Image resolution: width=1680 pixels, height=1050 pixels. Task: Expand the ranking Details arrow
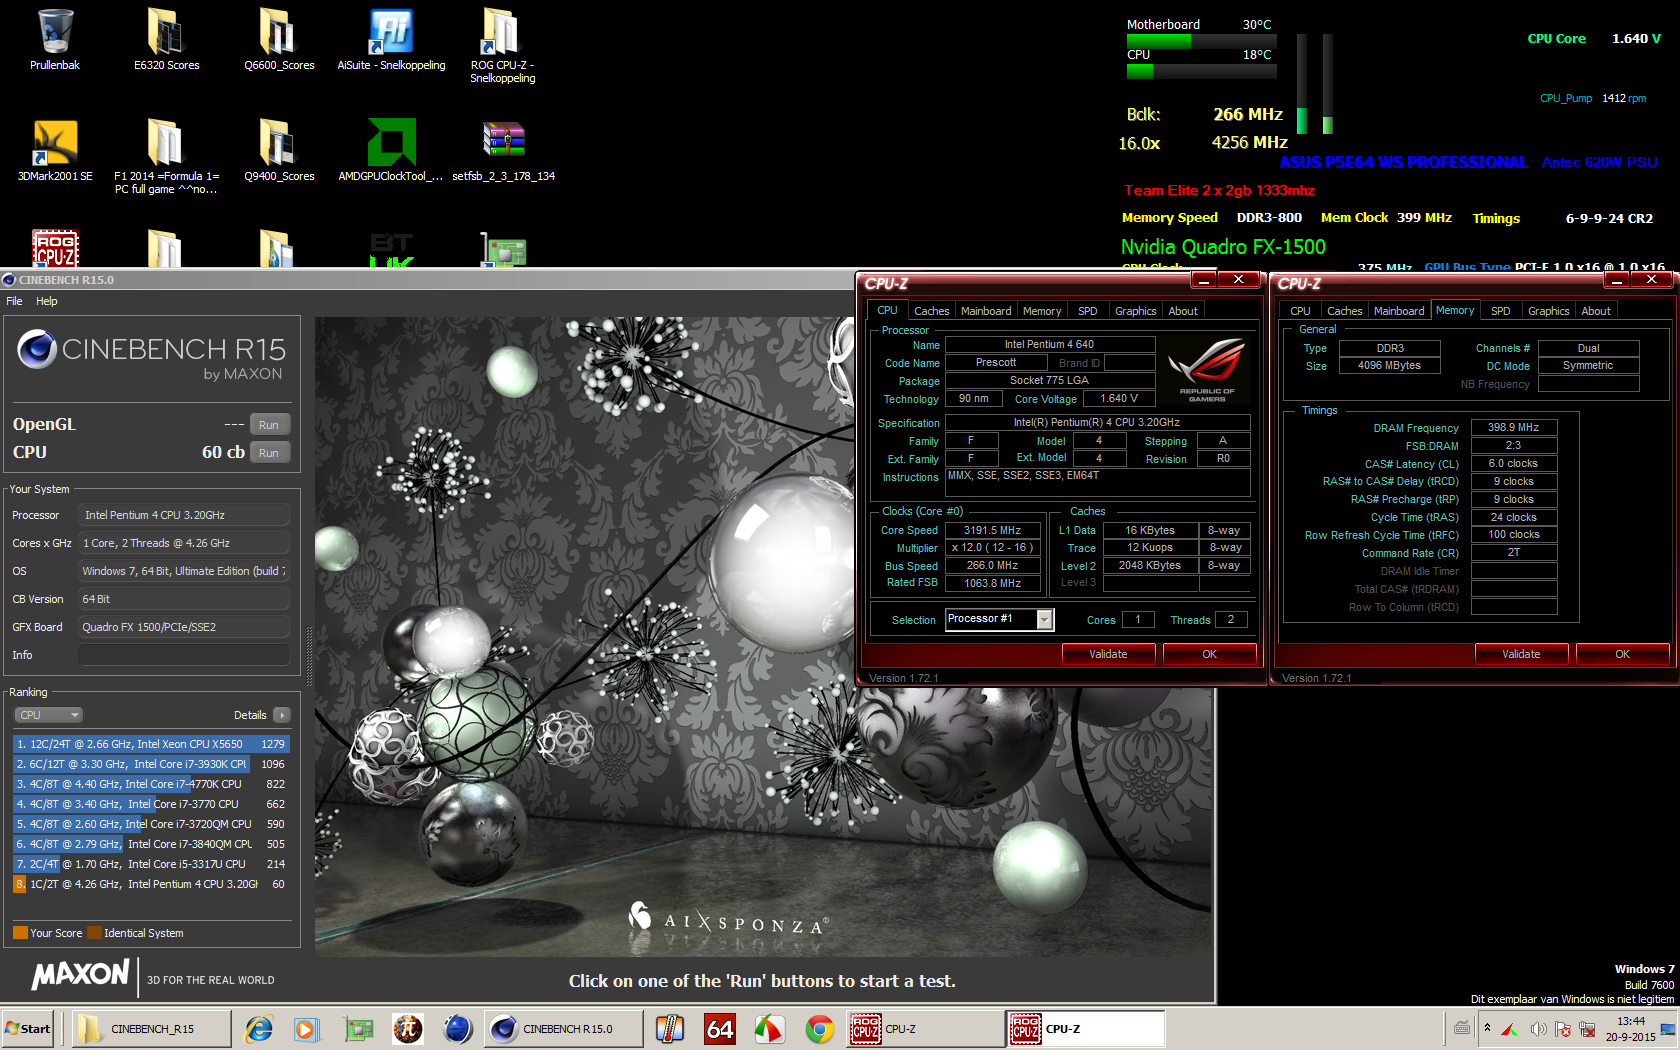pyautogui.click(x=282, y=715)
